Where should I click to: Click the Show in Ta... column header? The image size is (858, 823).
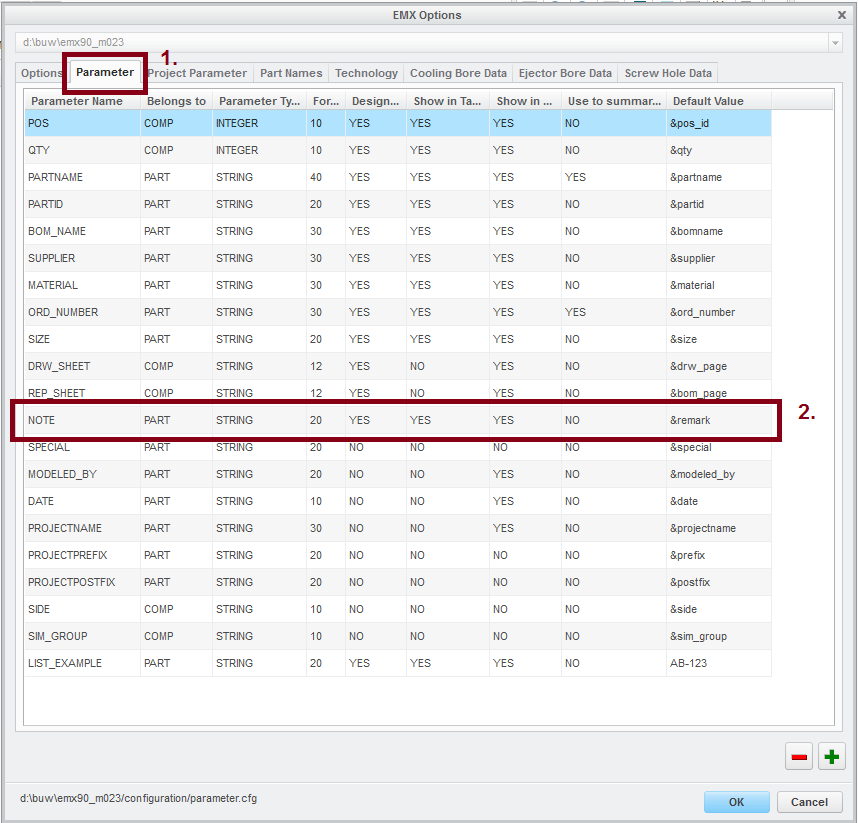coord(448,101)
